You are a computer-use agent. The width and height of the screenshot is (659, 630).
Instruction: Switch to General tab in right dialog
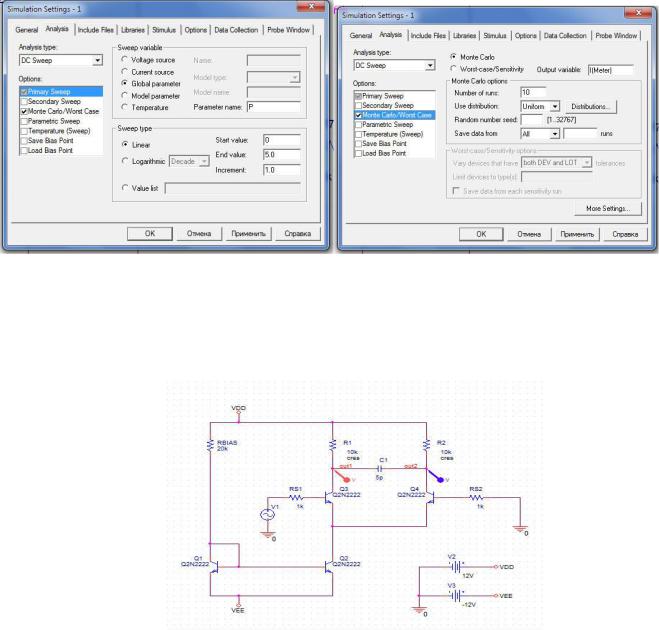[x=361, y=36]
